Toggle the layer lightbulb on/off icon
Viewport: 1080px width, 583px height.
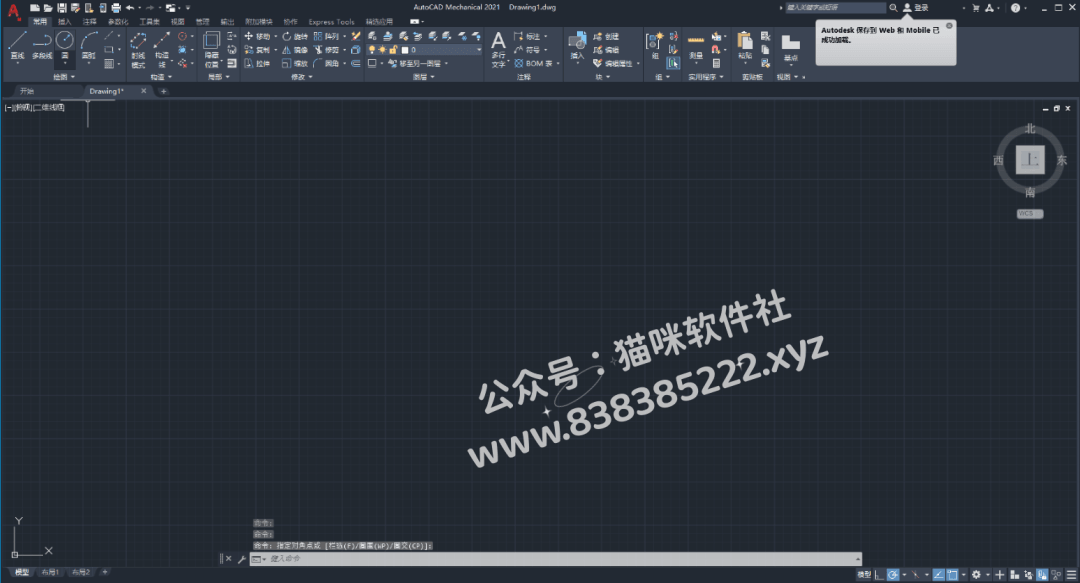(372, 50)
